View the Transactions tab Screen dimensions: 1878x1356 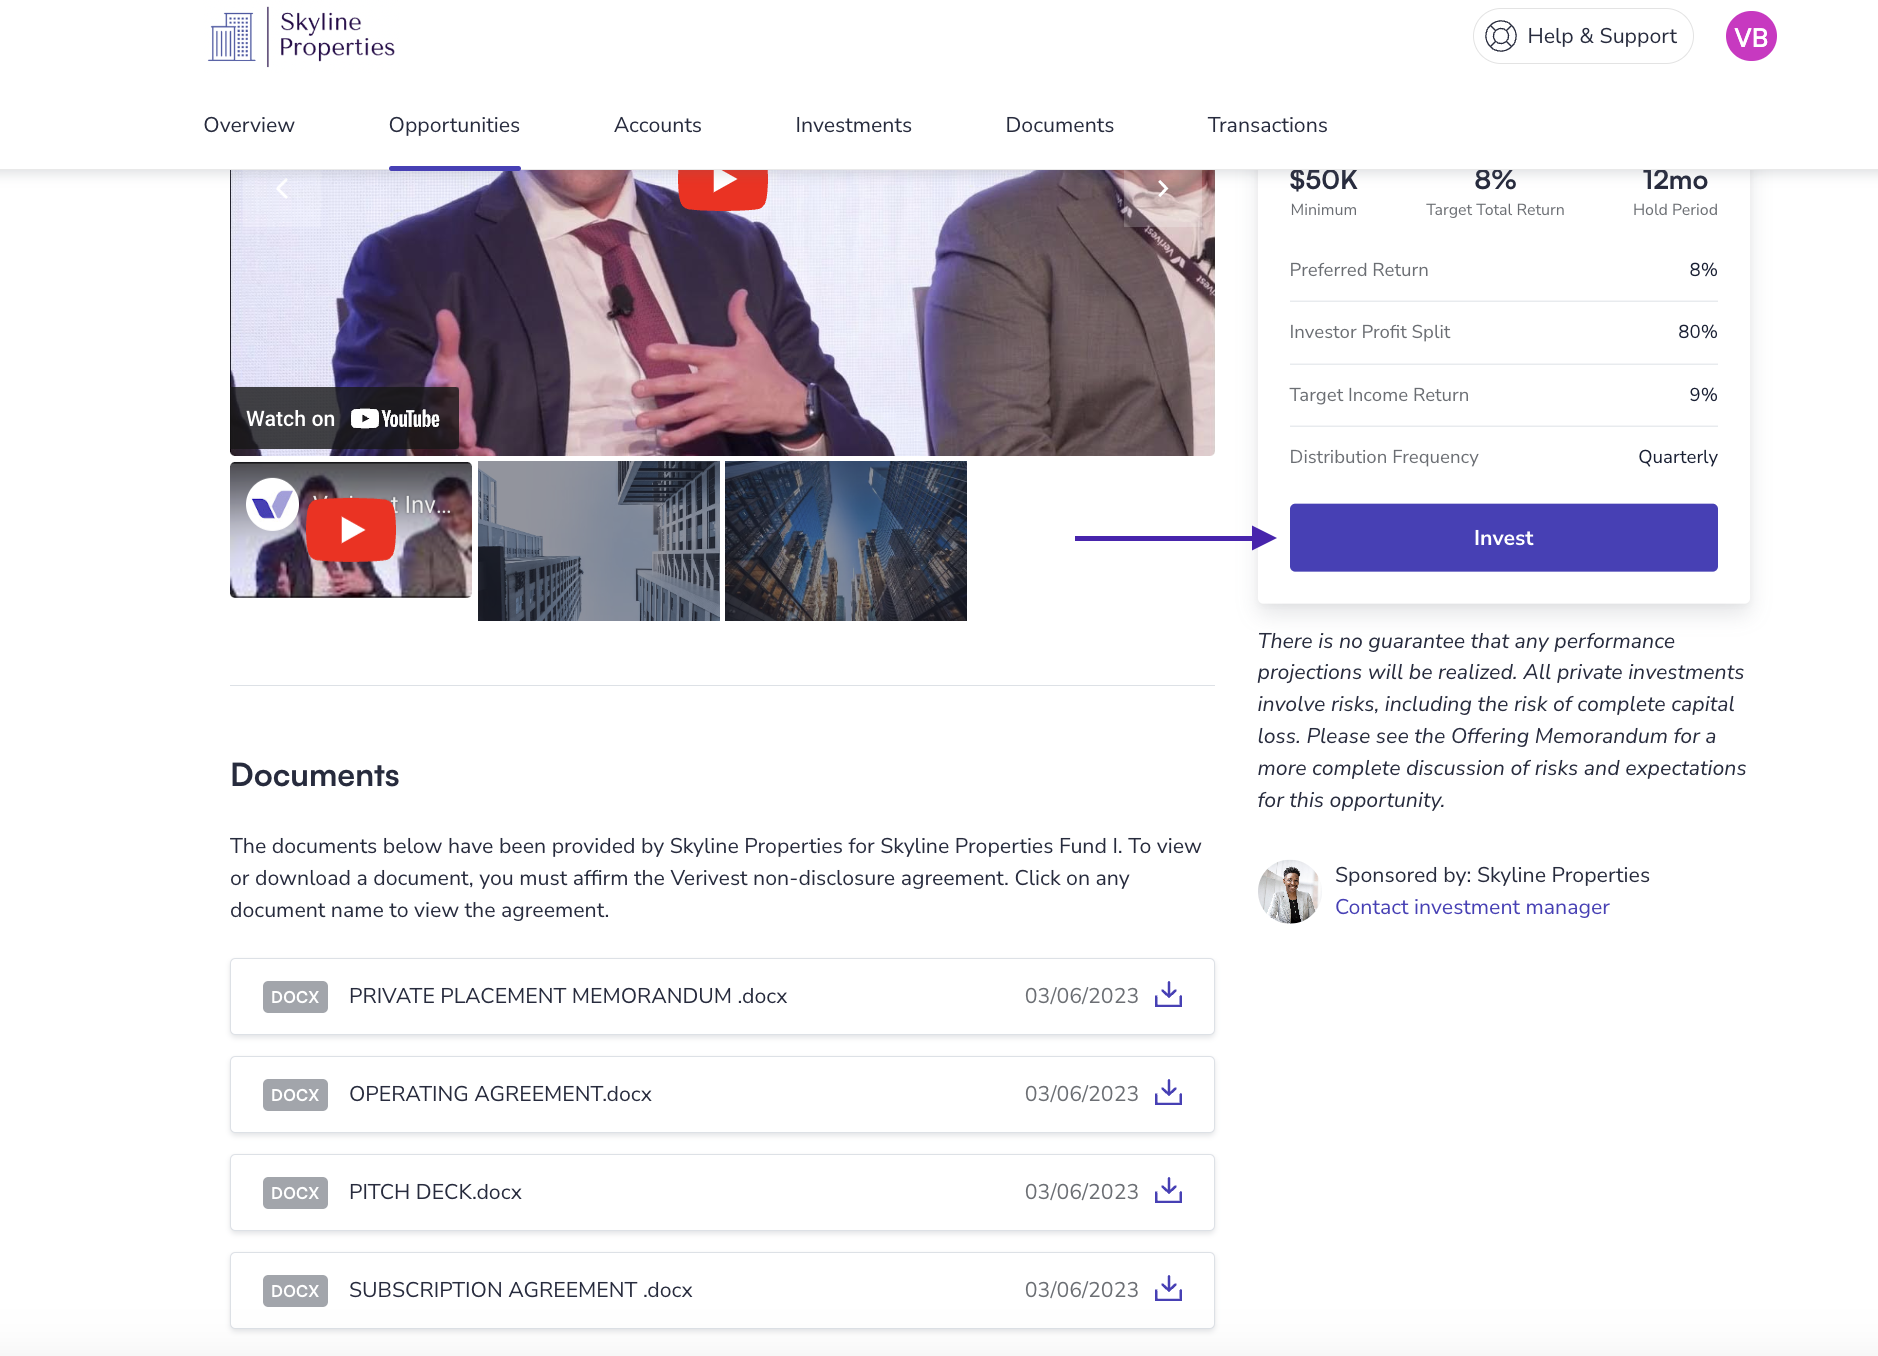(x=1267, y=125)
